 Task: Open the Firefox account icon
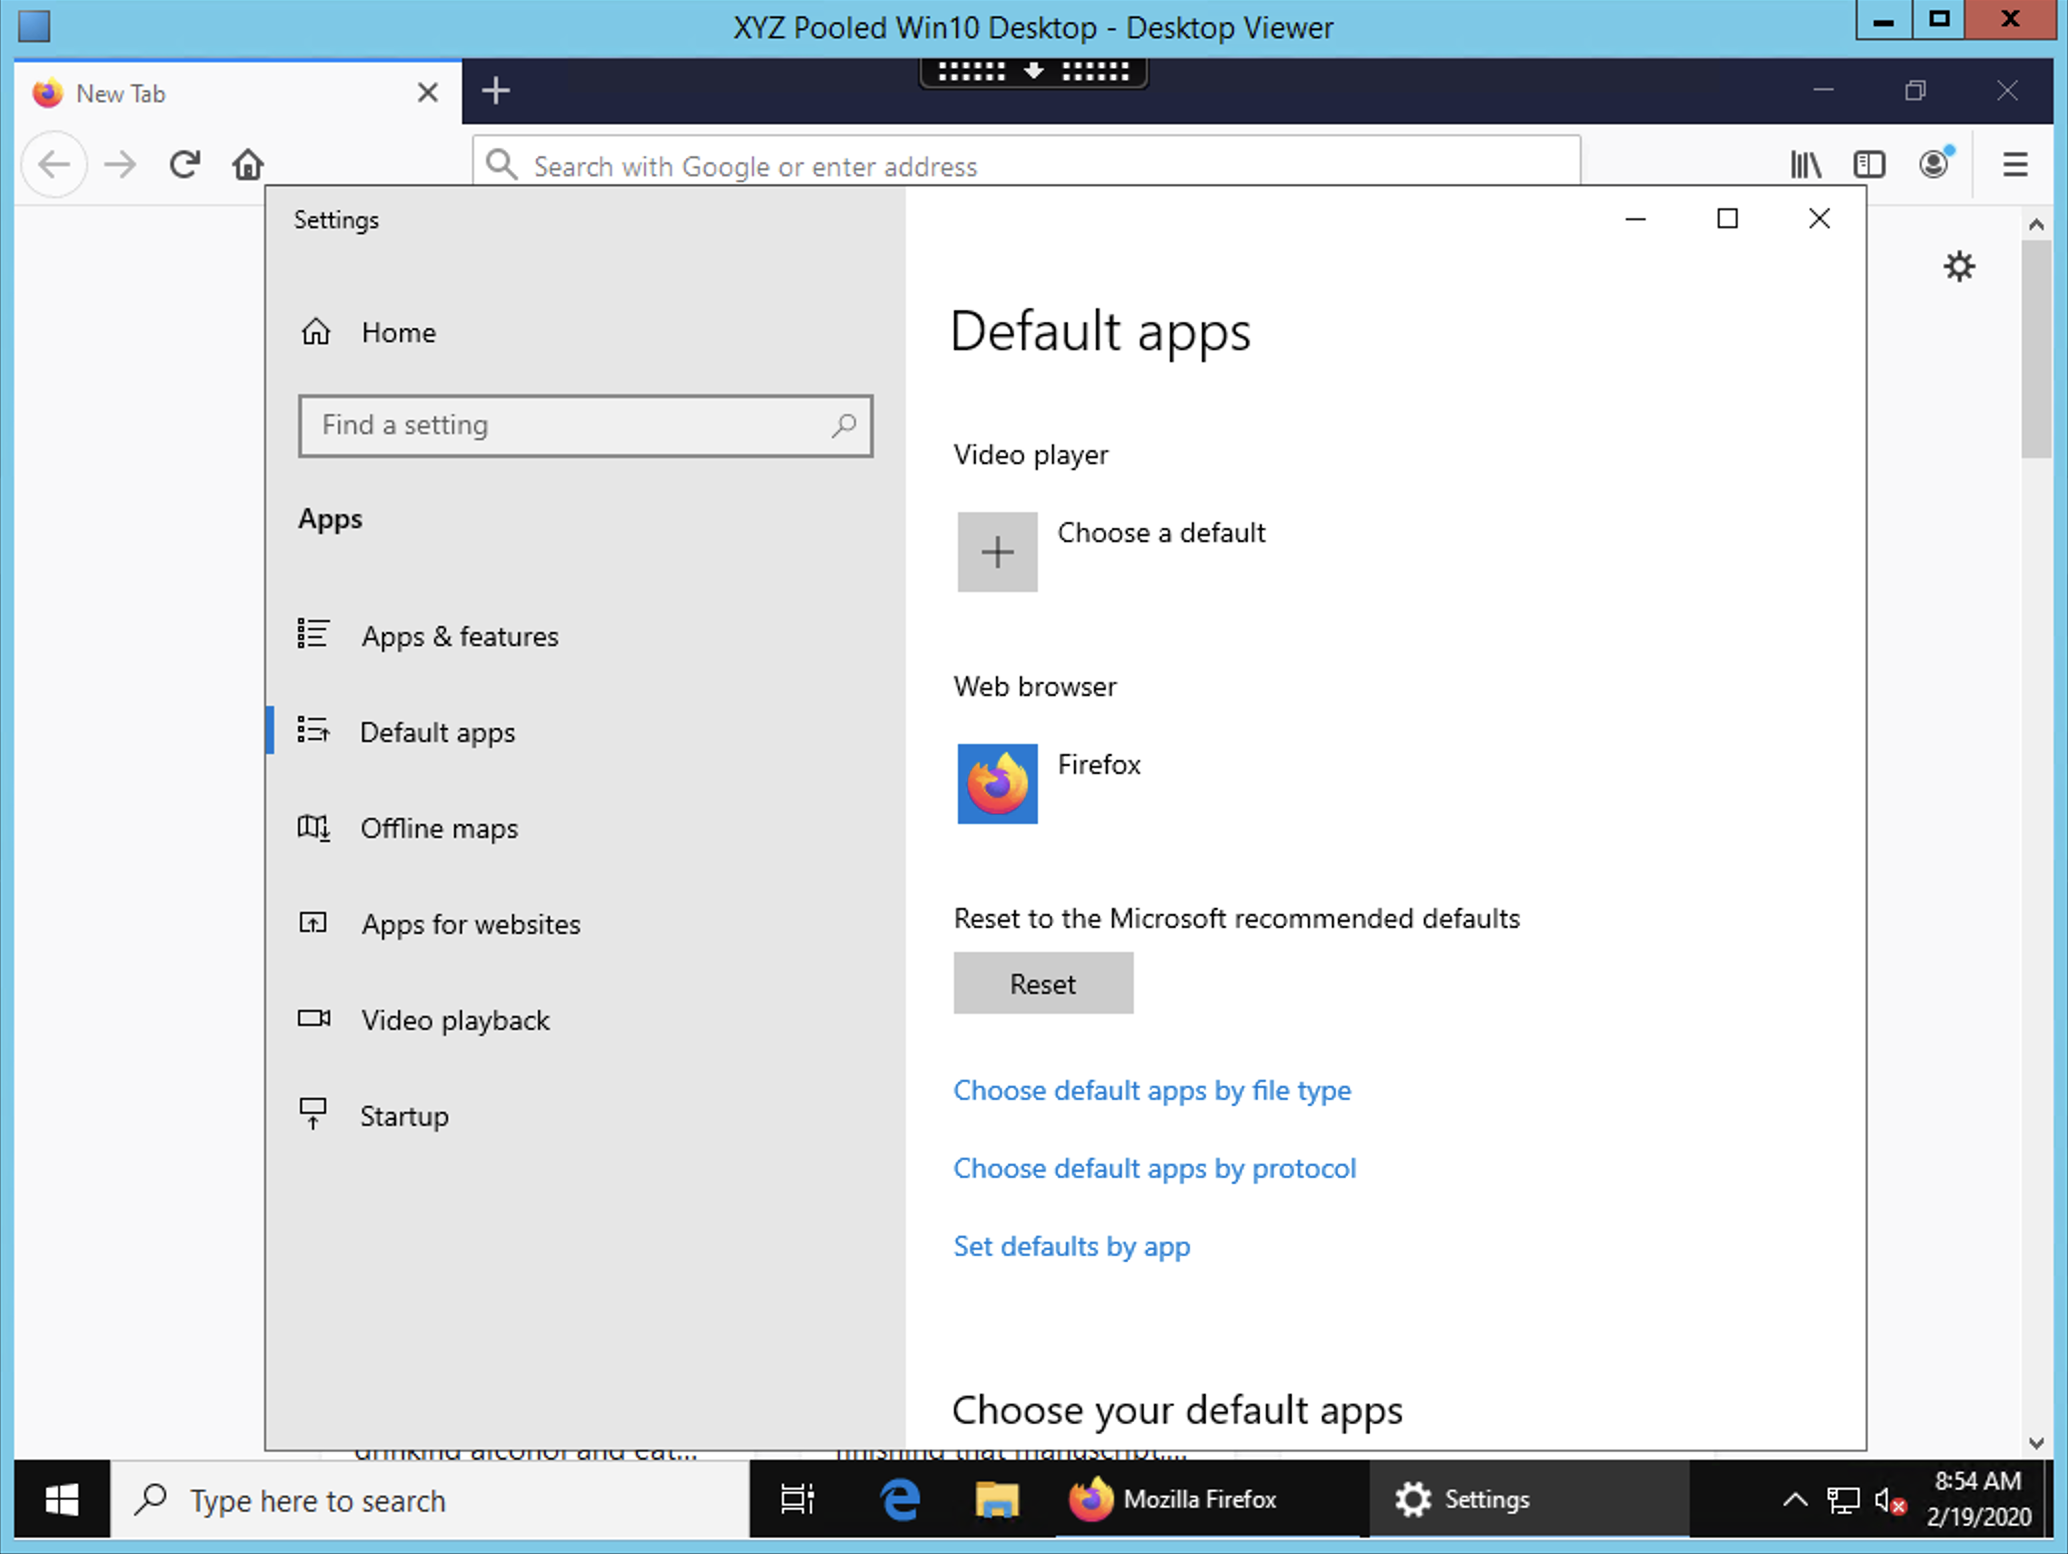point(1934,164)
